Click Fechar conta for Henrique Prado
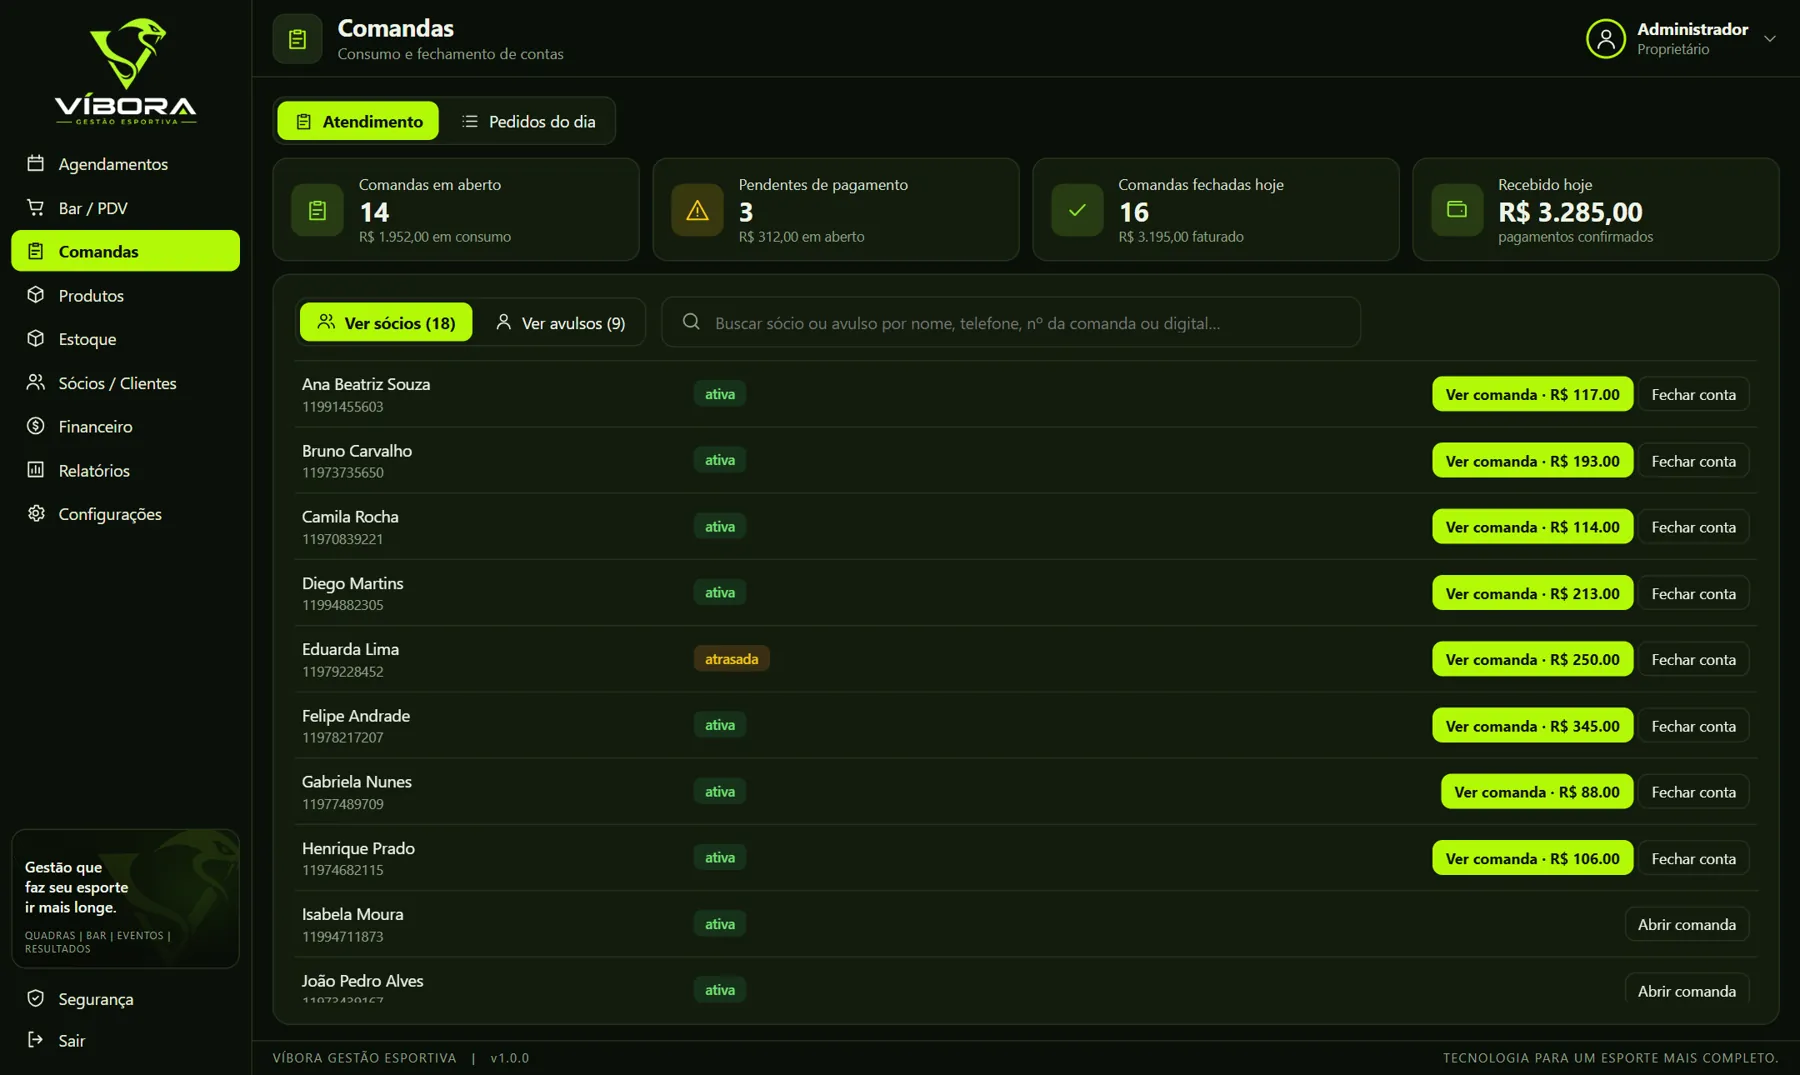Image resolution: width=1800 pixels, height=1075 pixels. (1693, 858)
